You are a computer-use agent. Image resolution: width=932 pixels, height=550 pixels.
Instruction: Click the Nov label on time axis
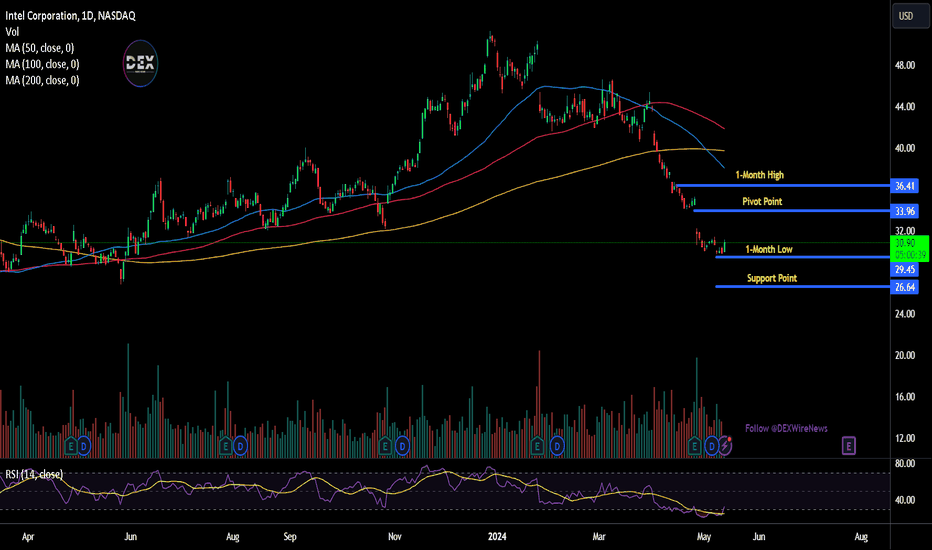coord(395,537)
